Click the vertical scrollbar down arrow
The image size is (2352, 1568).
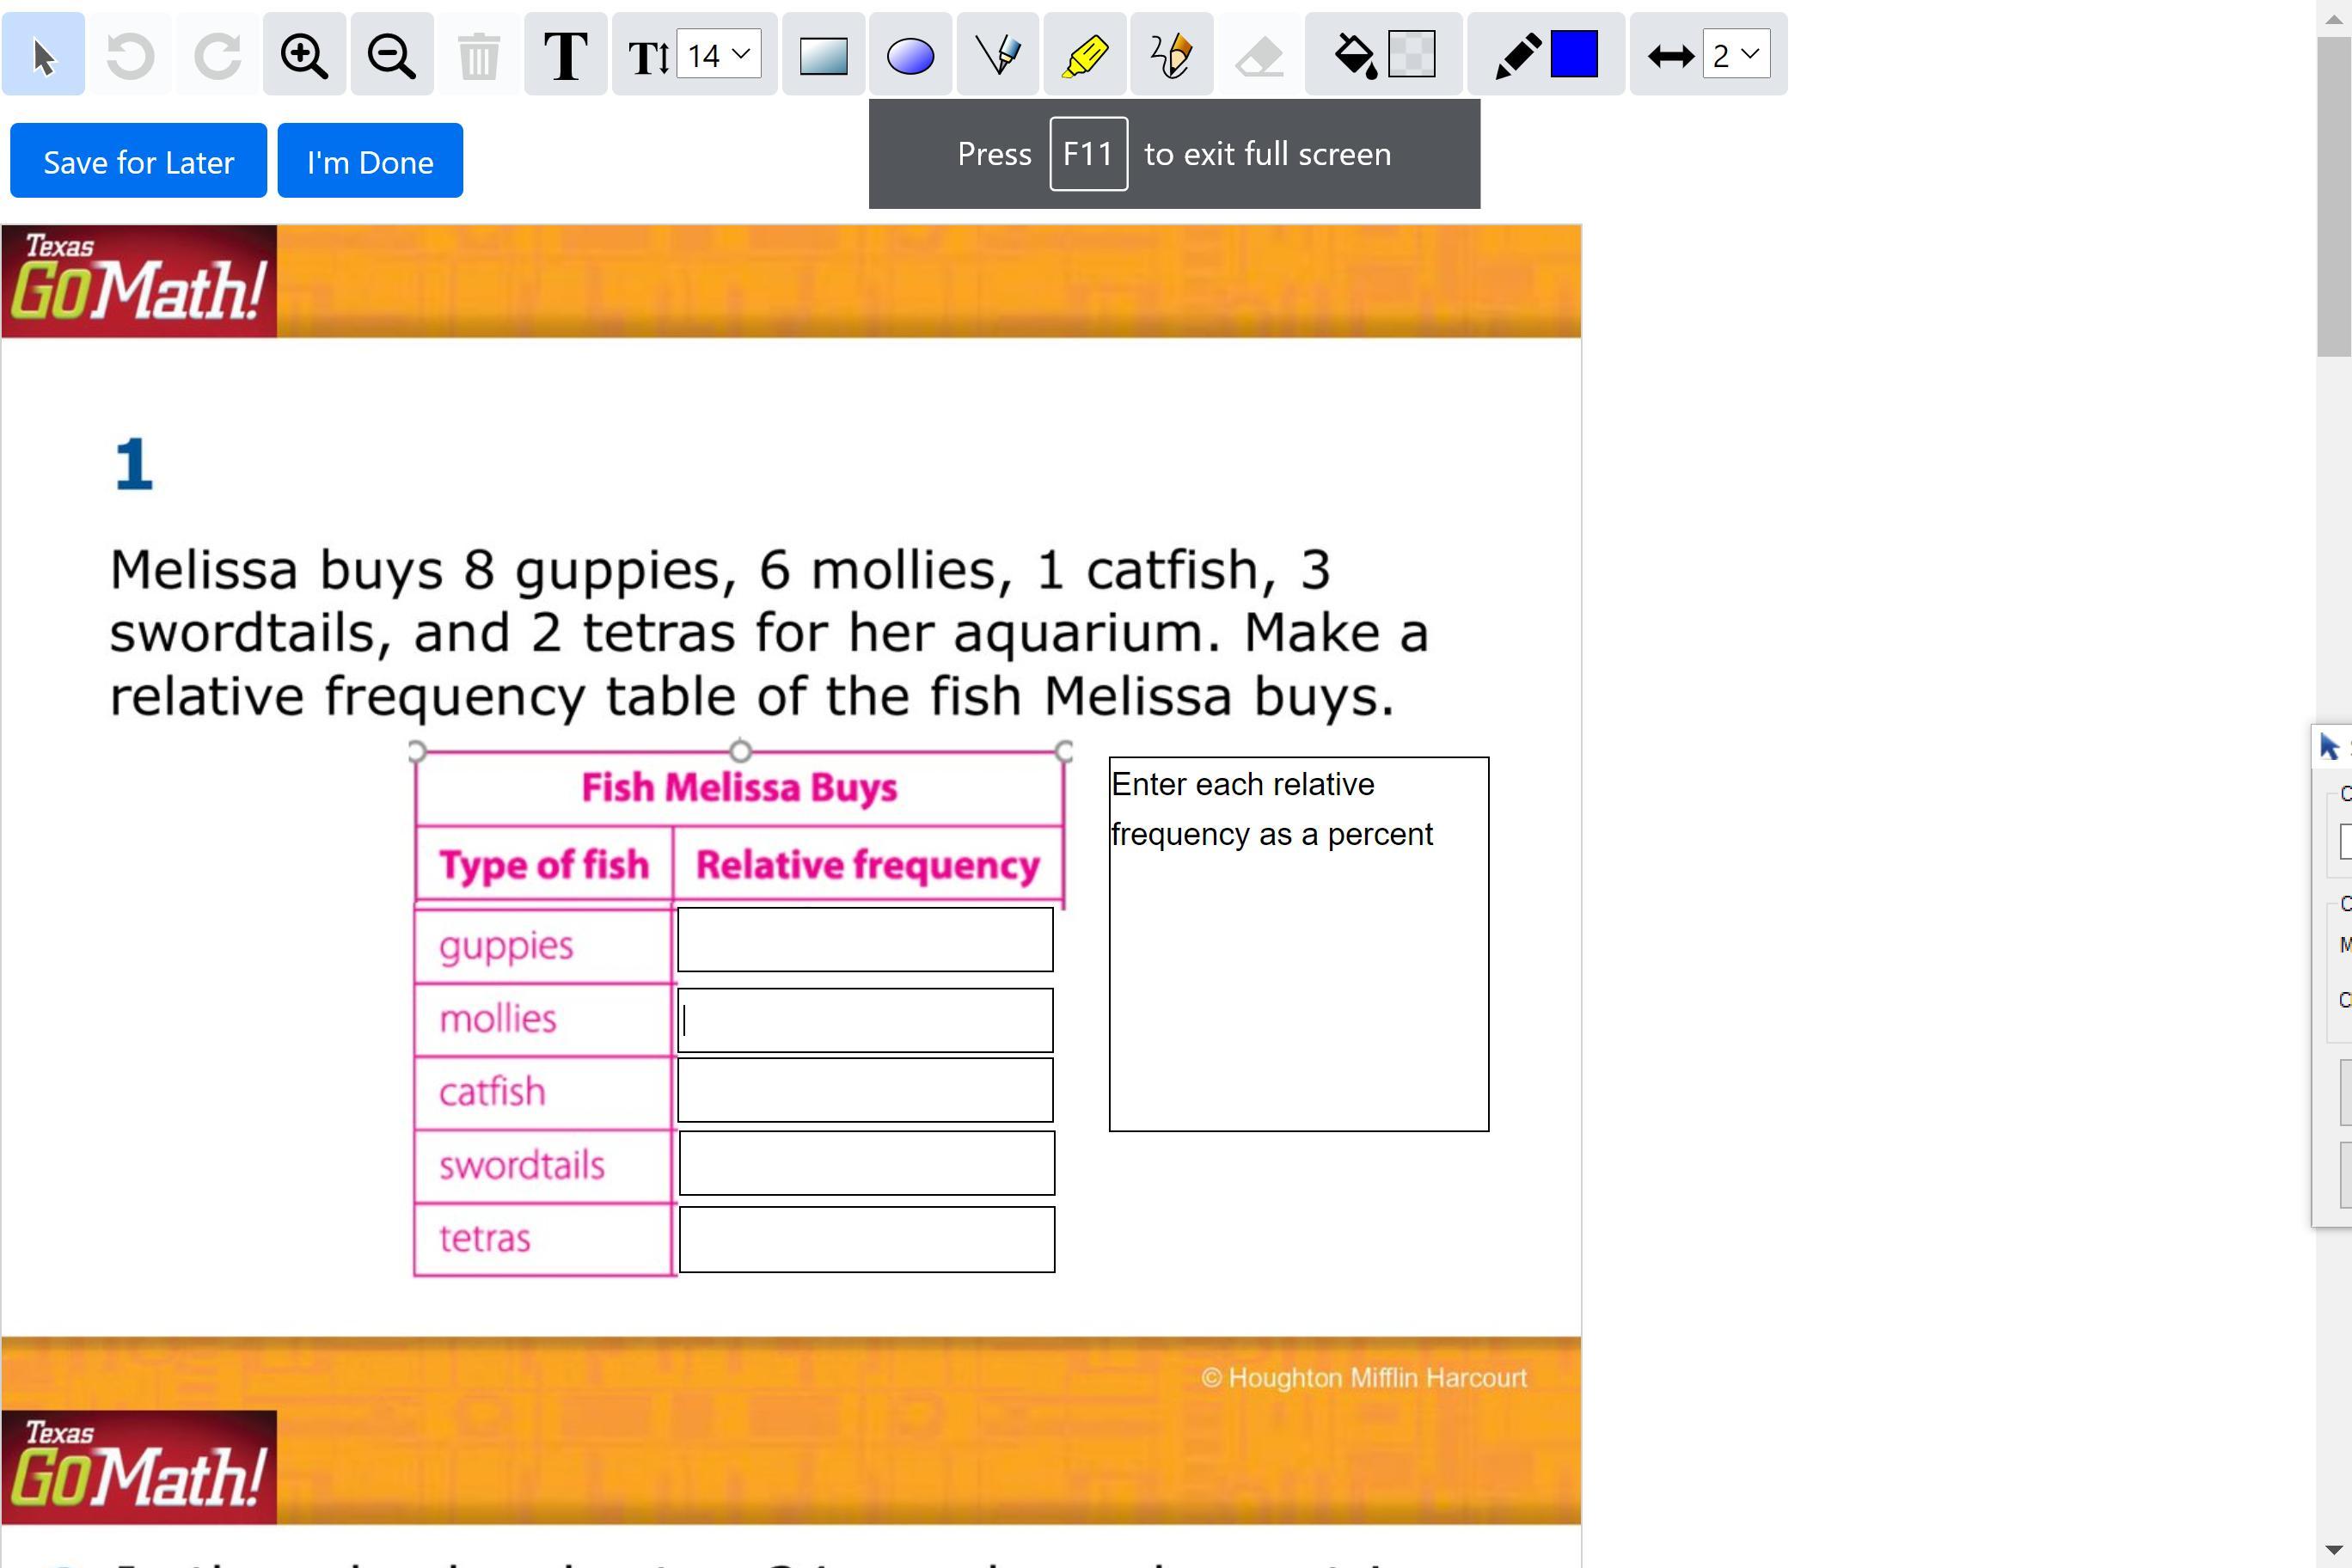(2333, 1551)
